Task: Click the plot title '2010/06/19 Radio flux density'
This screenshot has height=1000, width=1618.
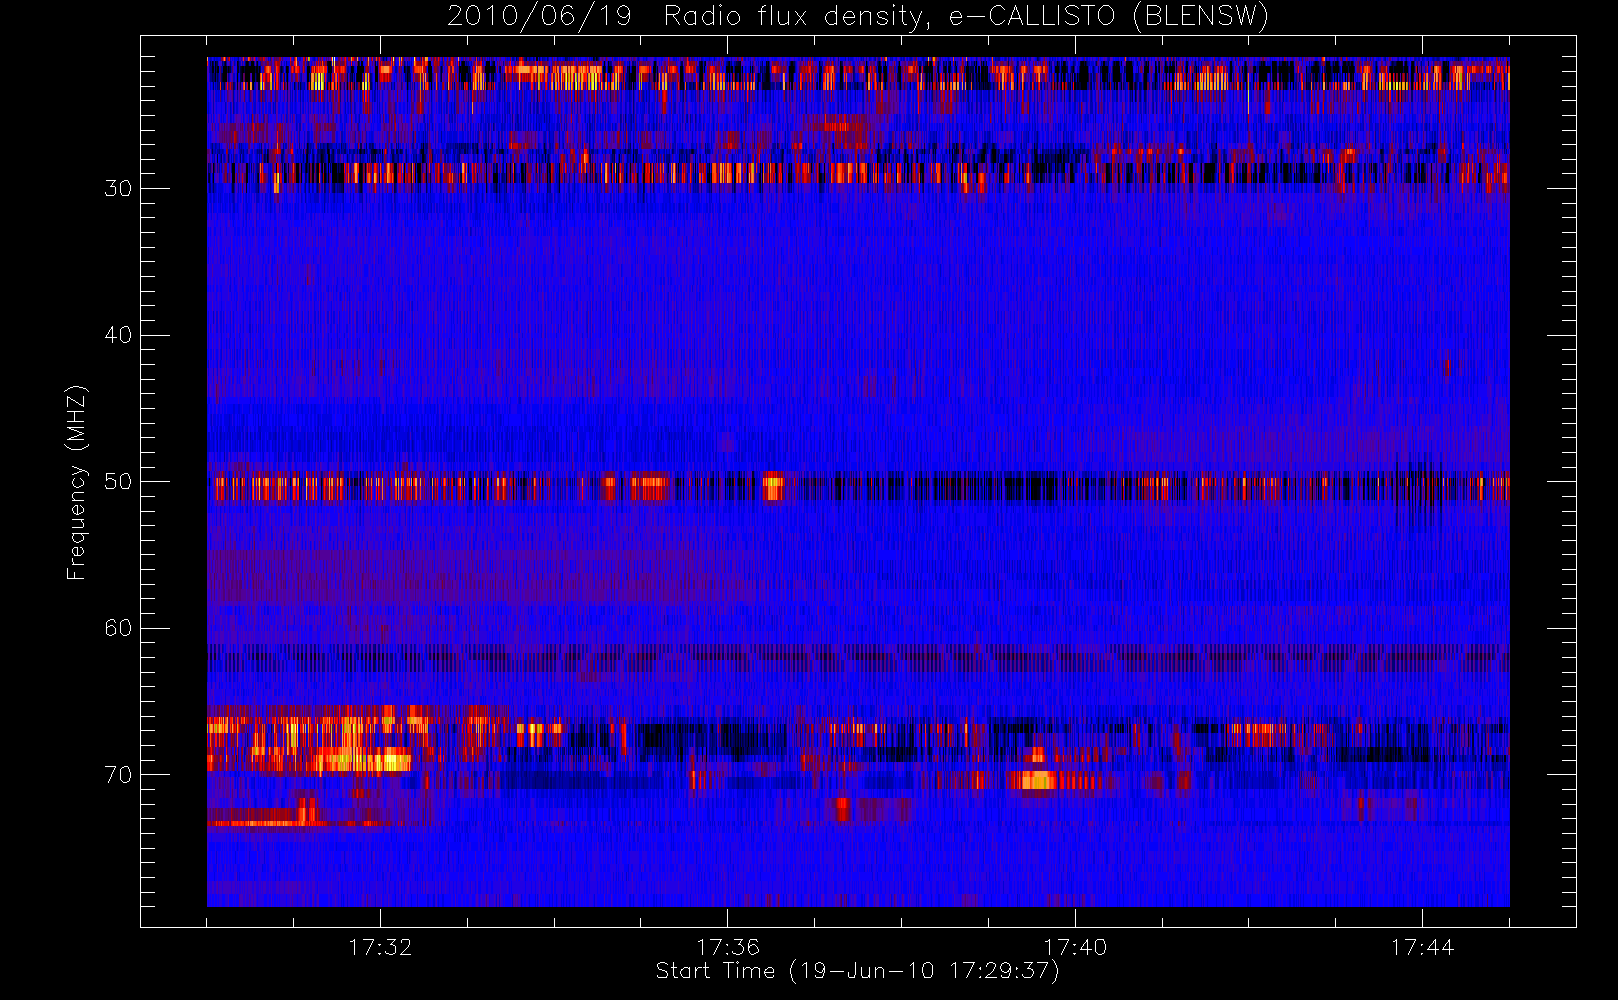Action: coord(858,16)
